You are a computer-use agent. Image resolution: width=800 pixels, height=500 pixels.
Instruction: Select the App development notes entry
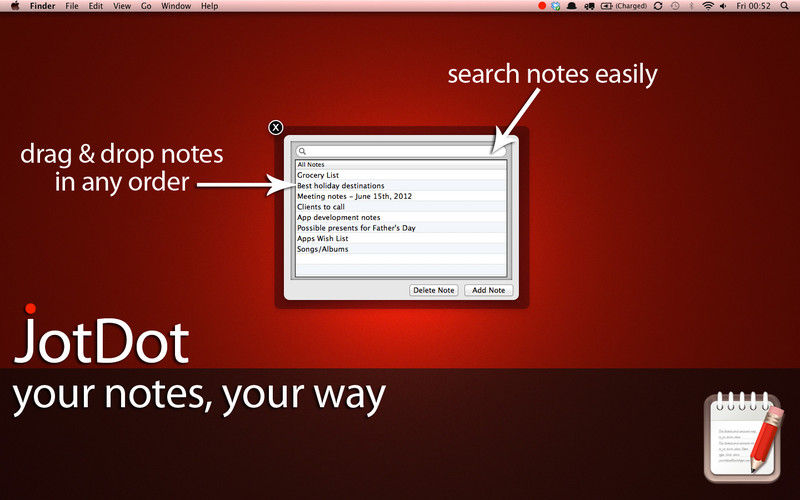coord(401,217)
